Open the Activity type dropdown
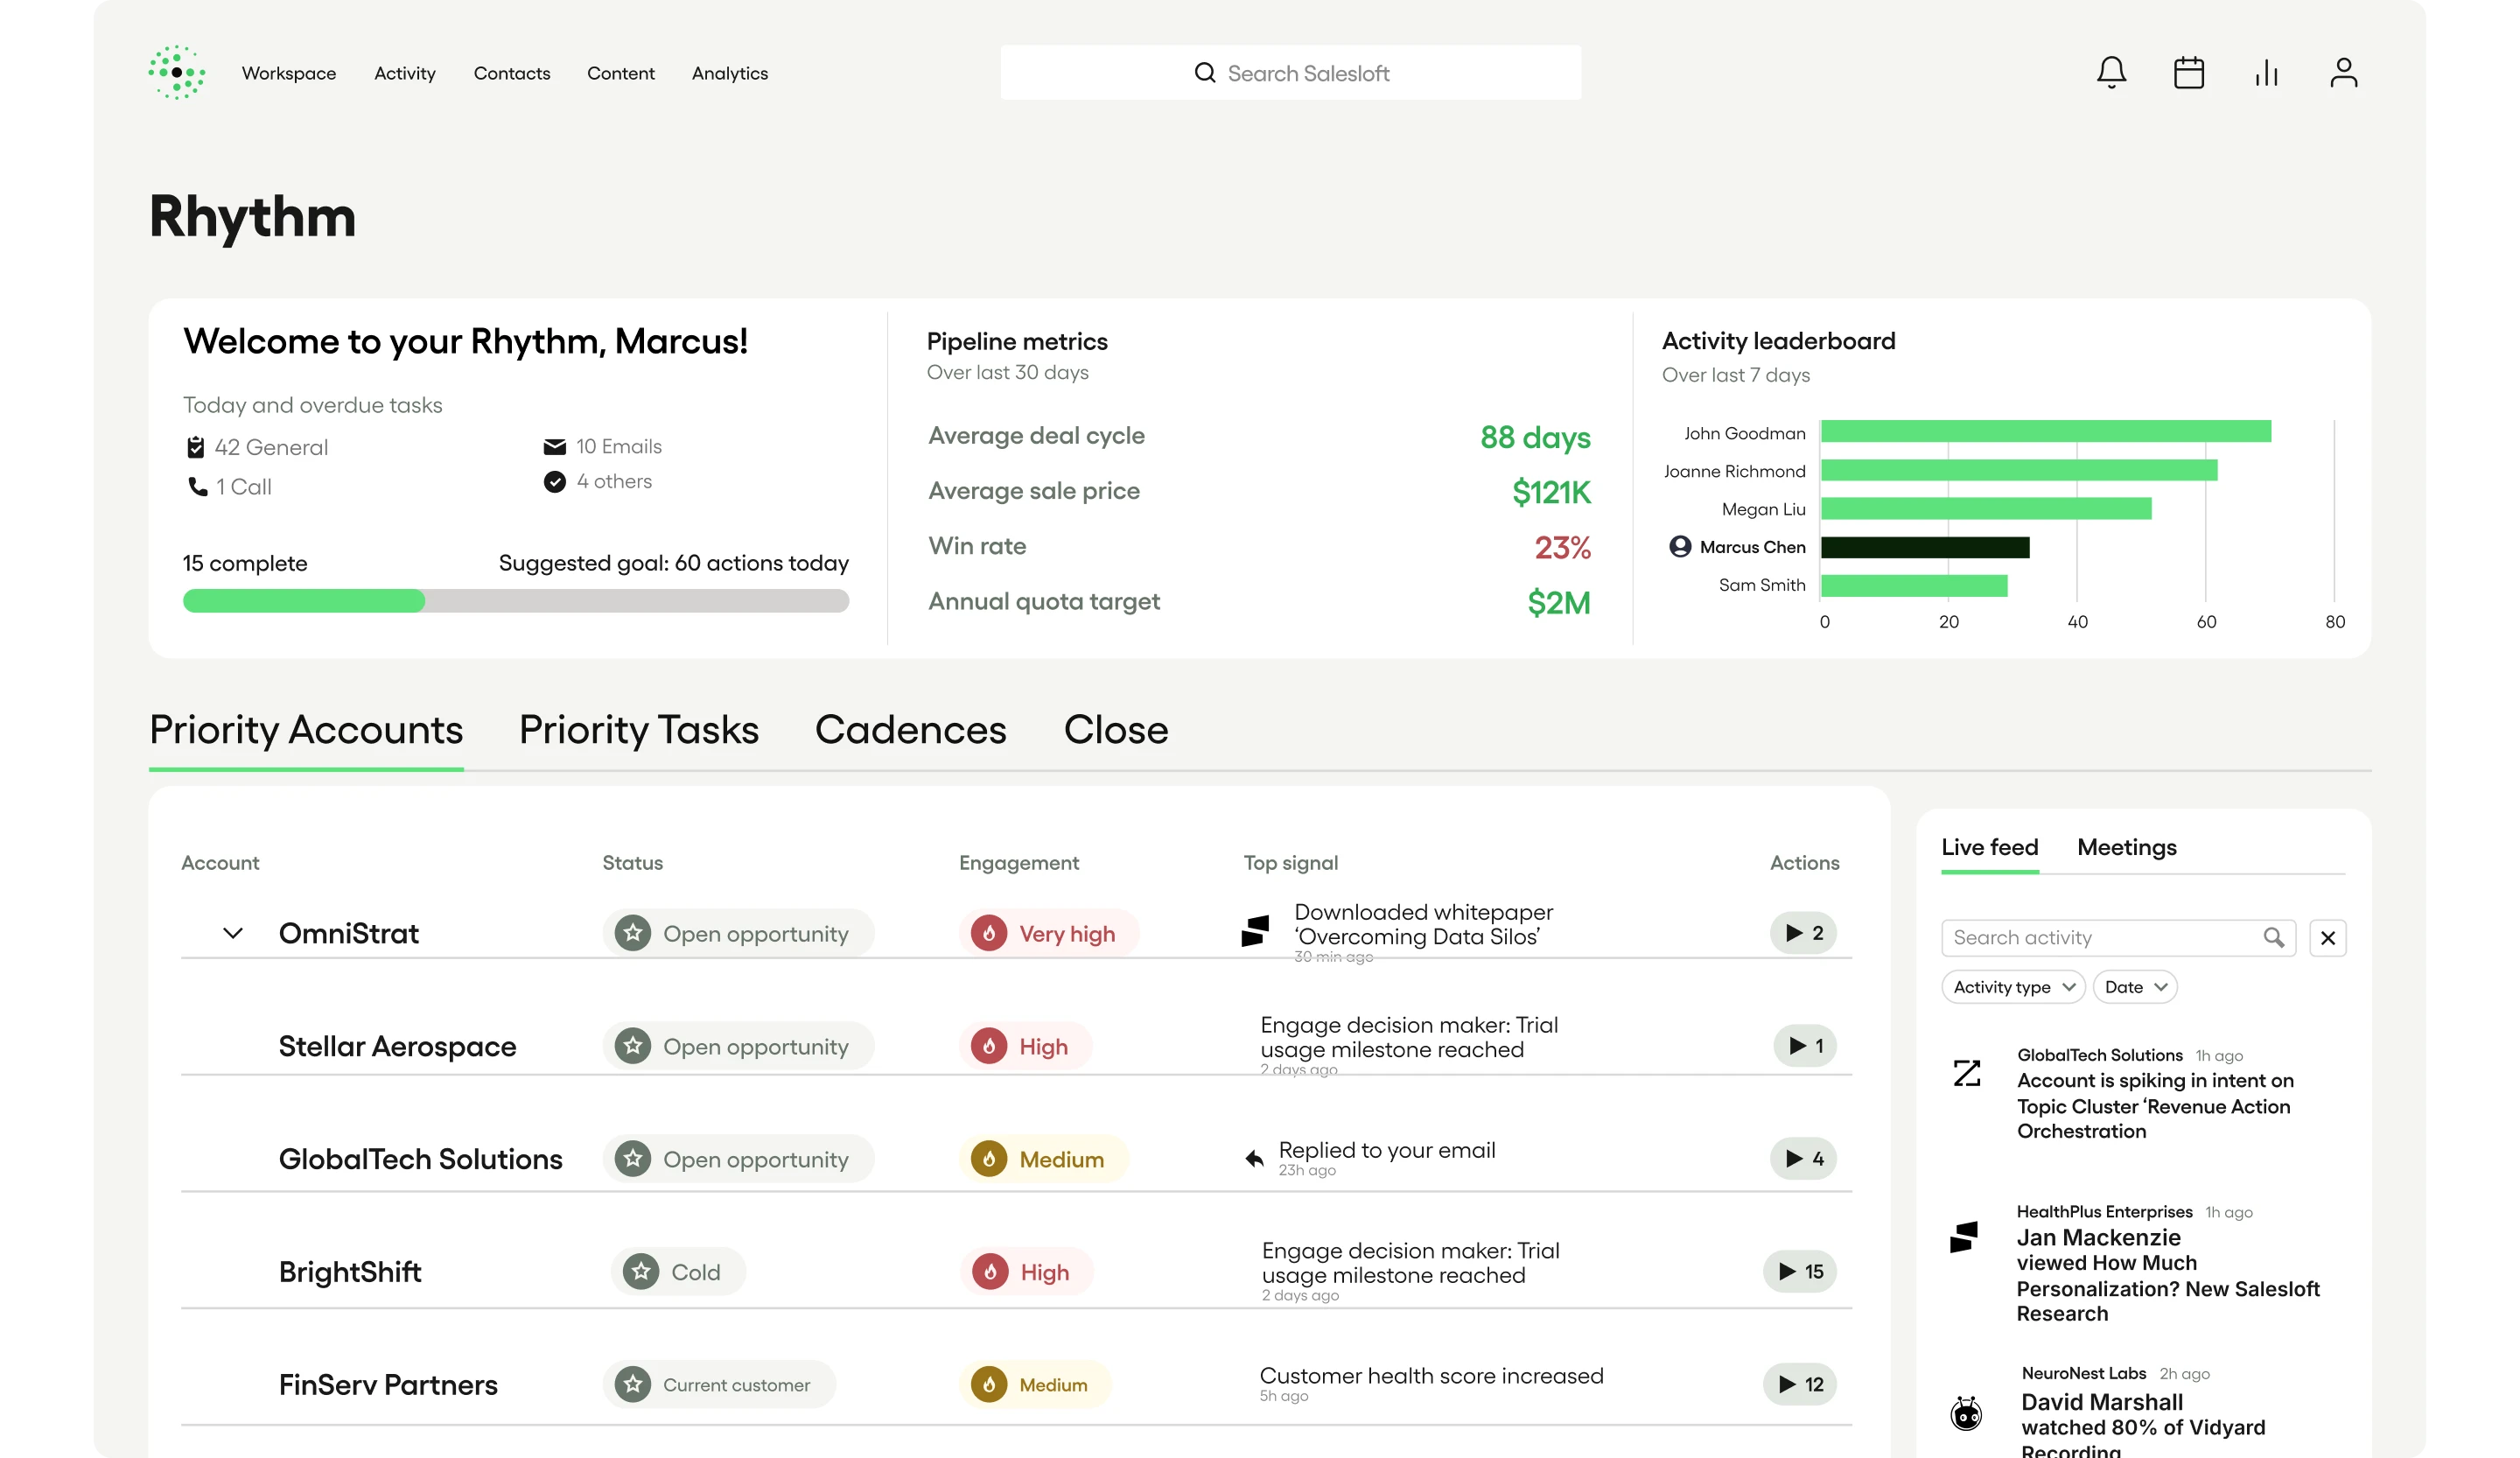2520x1458 pixels. pos(2012,987)
